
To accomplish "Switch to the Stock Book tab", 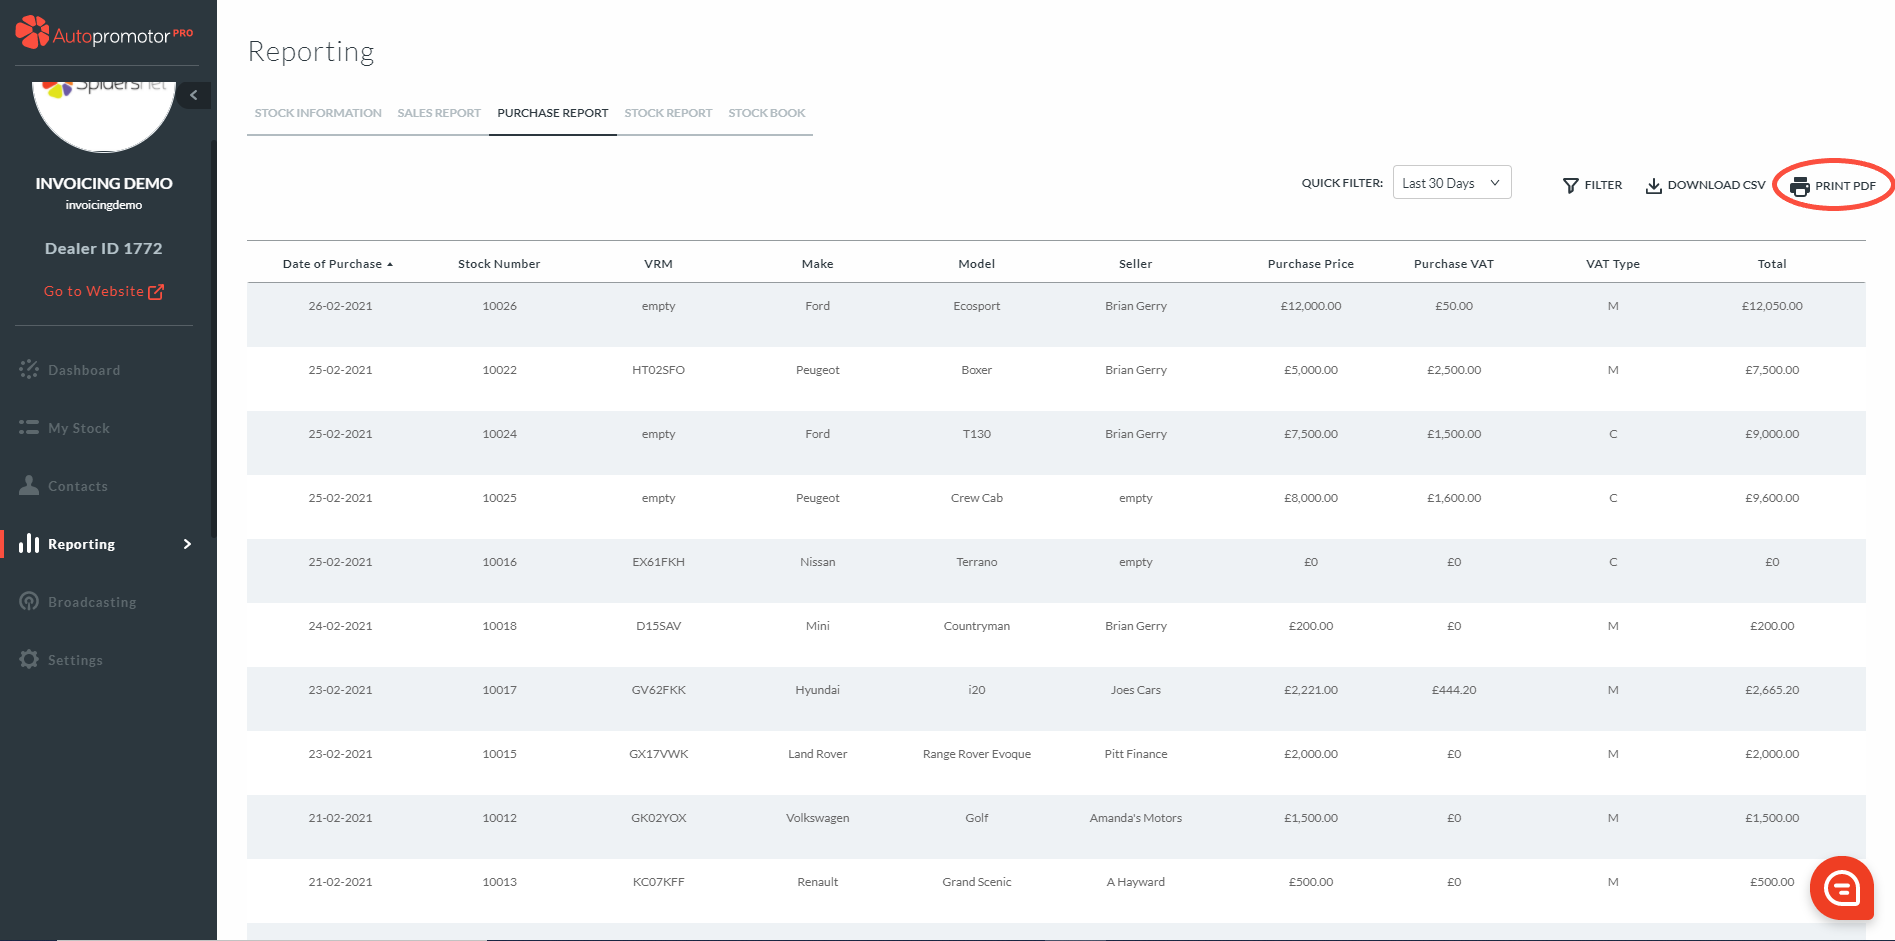I will click(766, 113).
